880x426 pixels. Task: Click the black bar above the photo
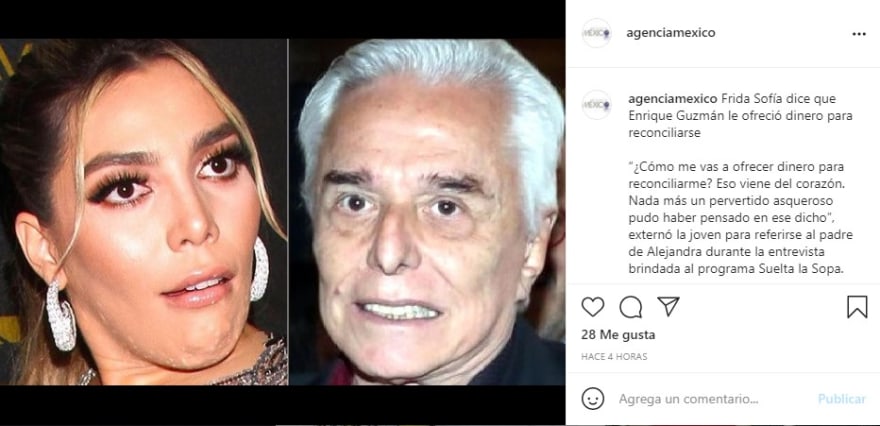click(282, 19)
